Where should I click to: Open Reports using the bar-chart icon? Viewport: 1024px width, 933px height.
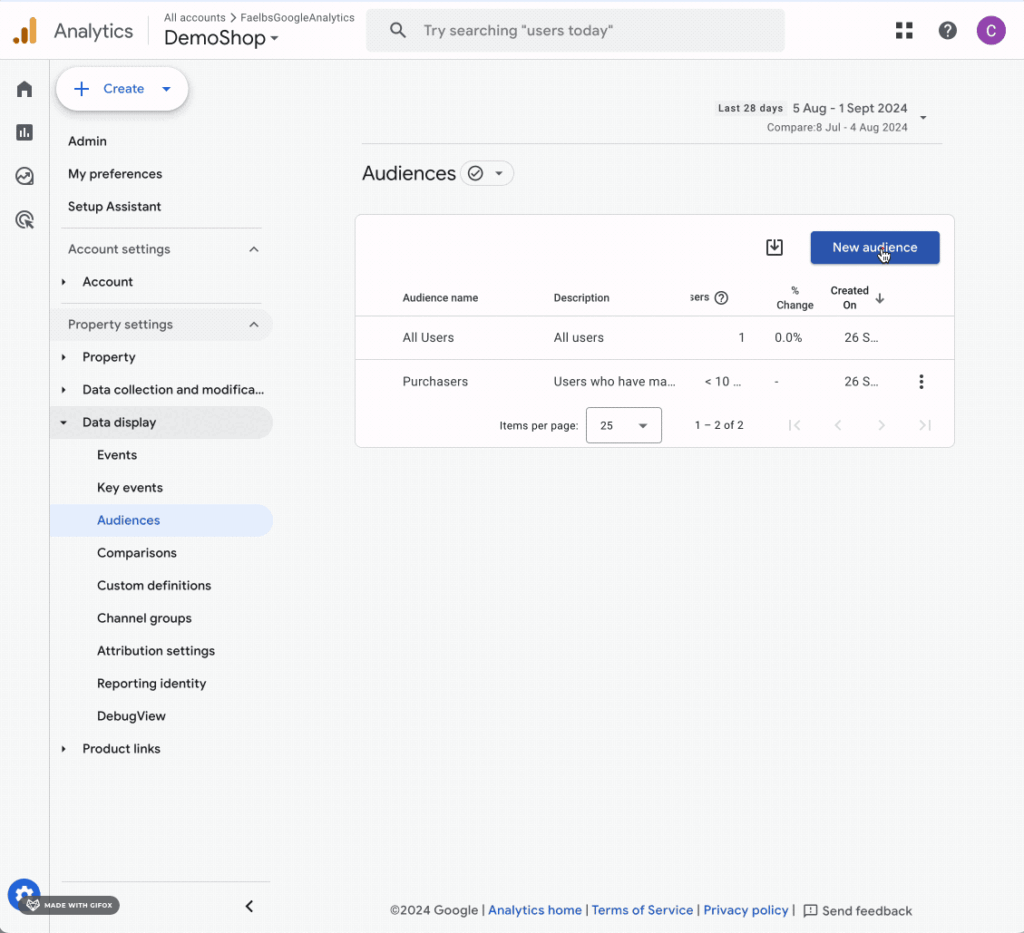click(23, 132)
